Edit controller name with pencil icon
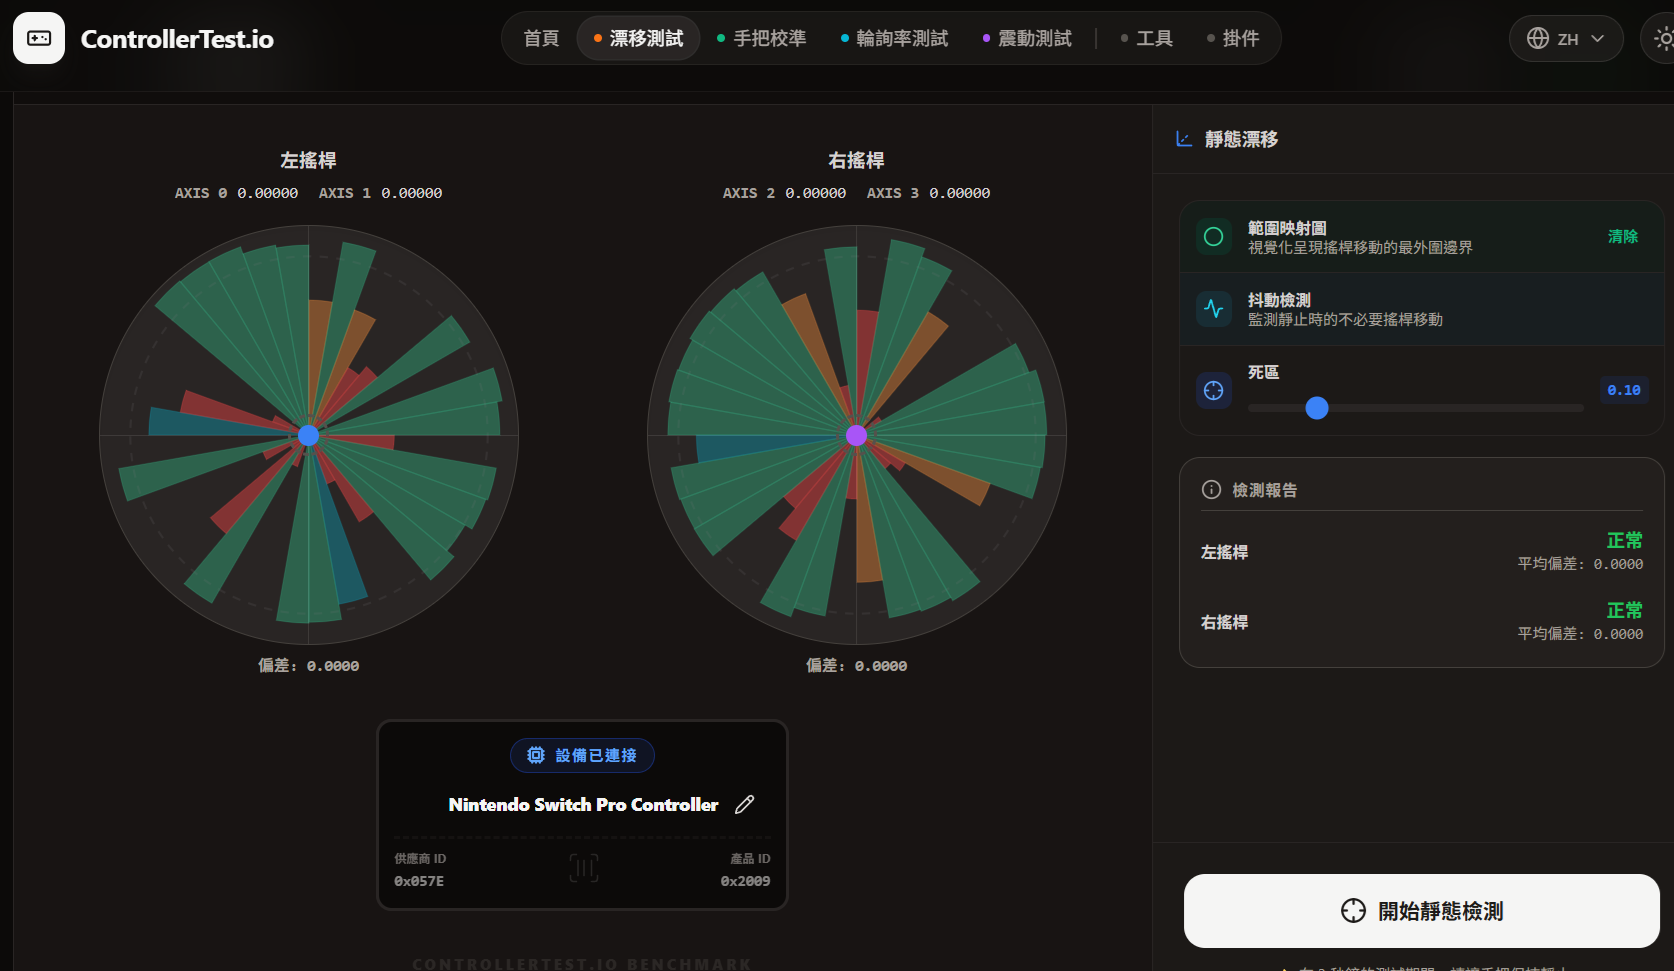 click(x=744, y=805)
